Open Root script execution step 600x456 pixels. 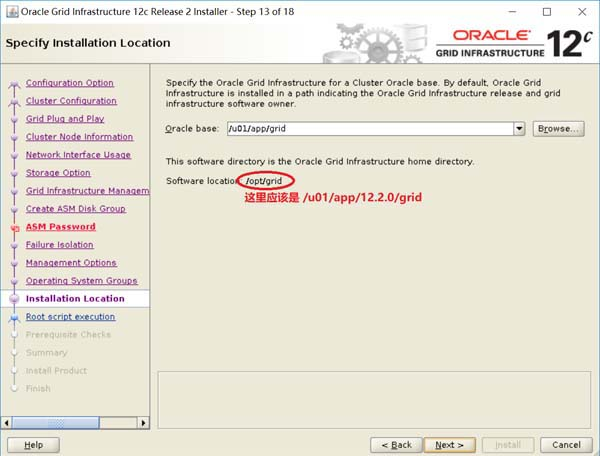tap(70, 317)
